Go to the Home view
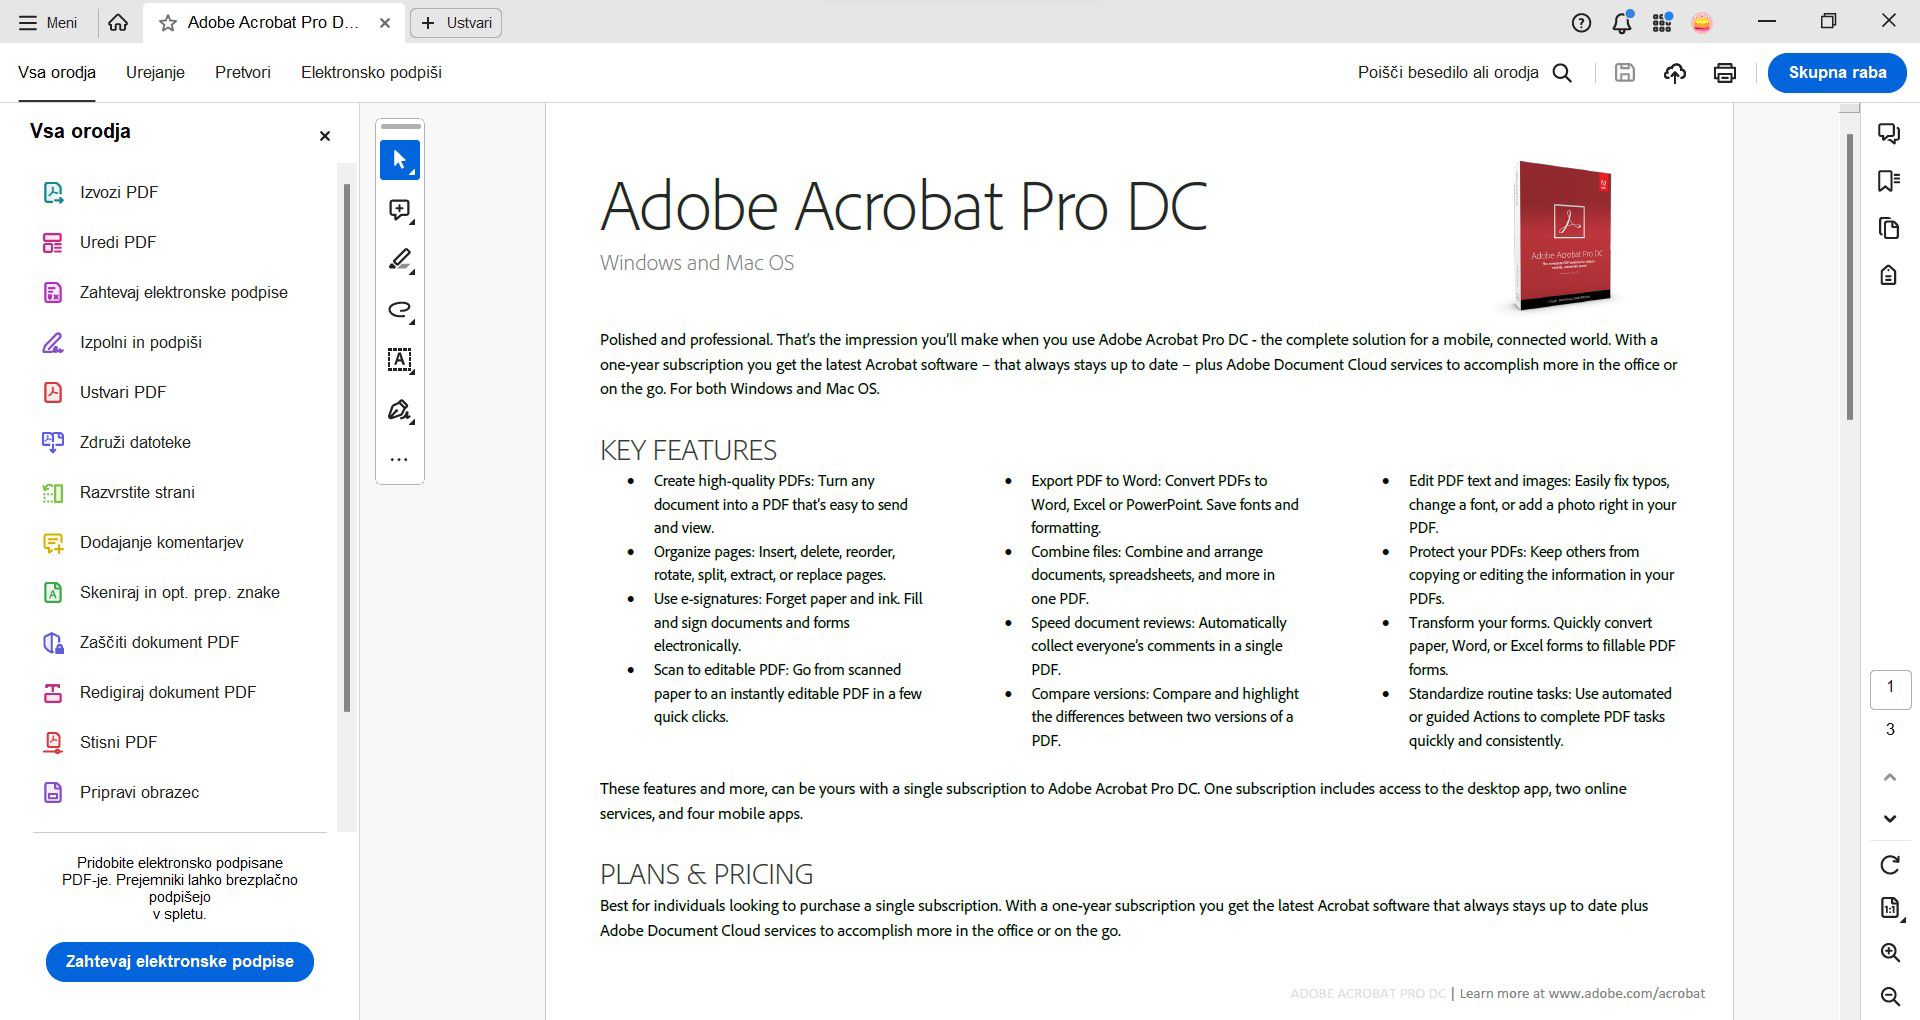Screen dimensions: 1920x1020 point(118,22)
